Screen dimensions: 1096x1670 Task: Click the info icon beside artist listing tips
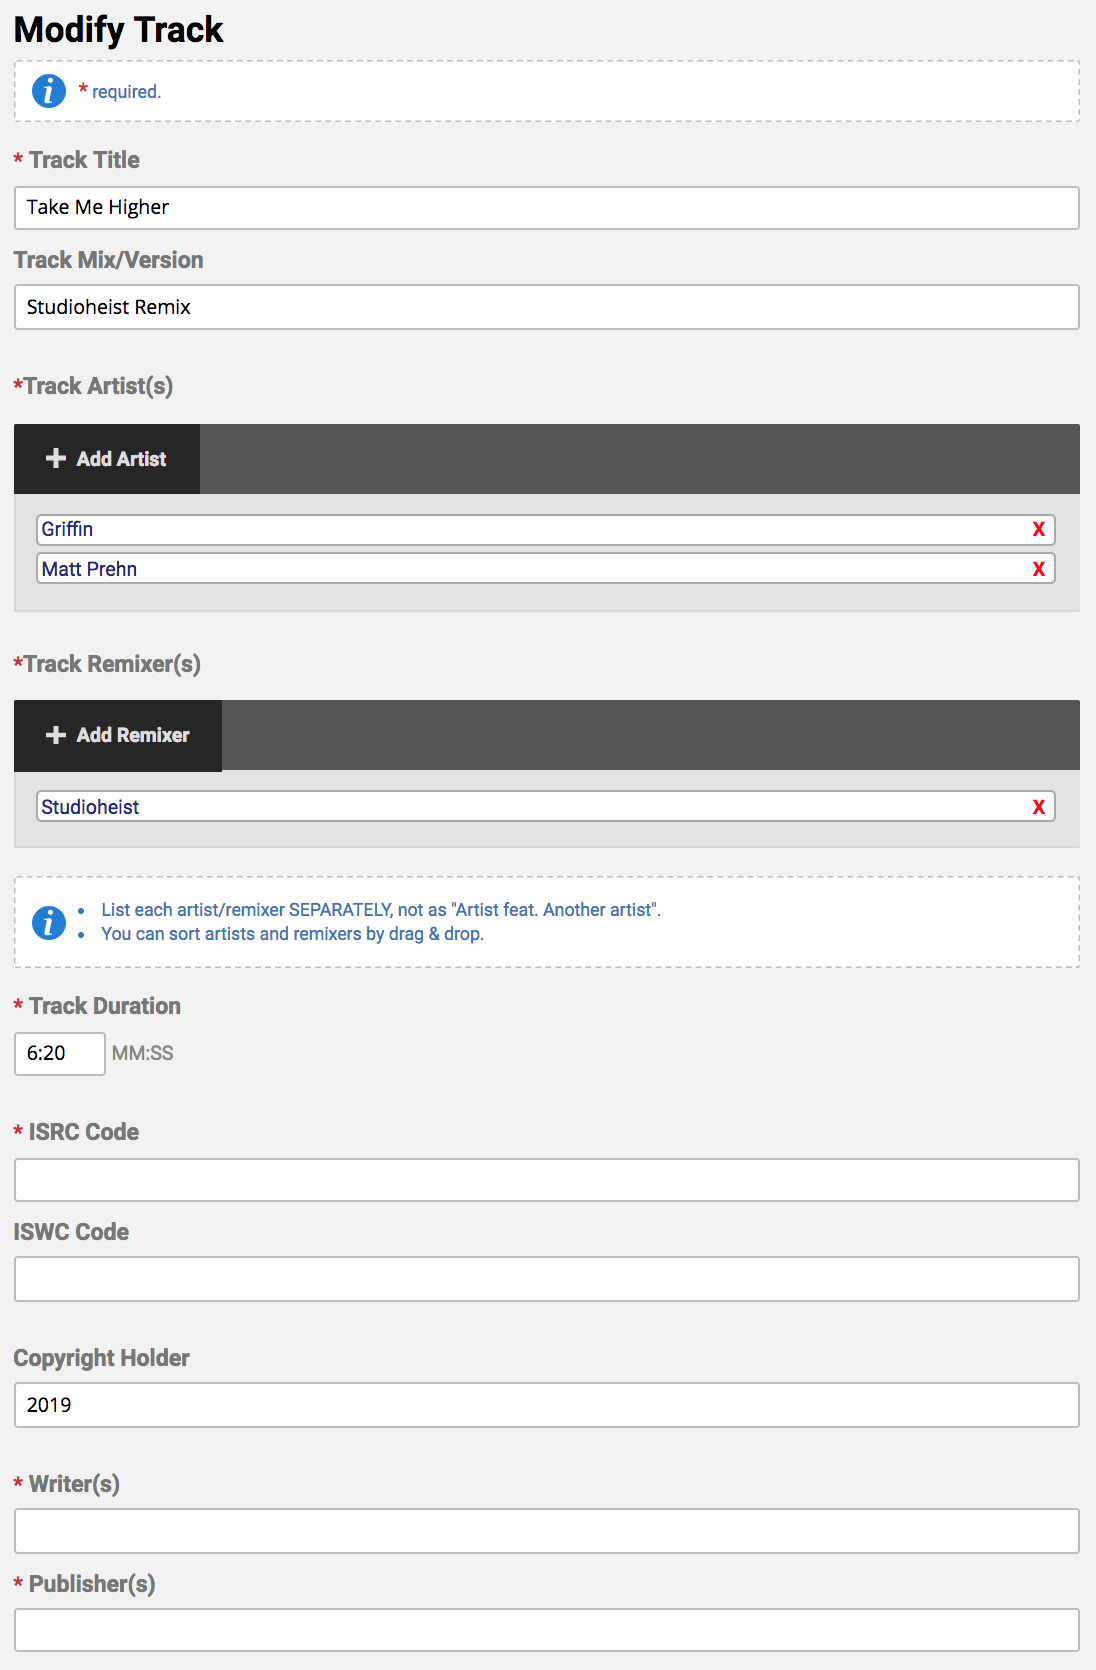[x=49, y=922]
